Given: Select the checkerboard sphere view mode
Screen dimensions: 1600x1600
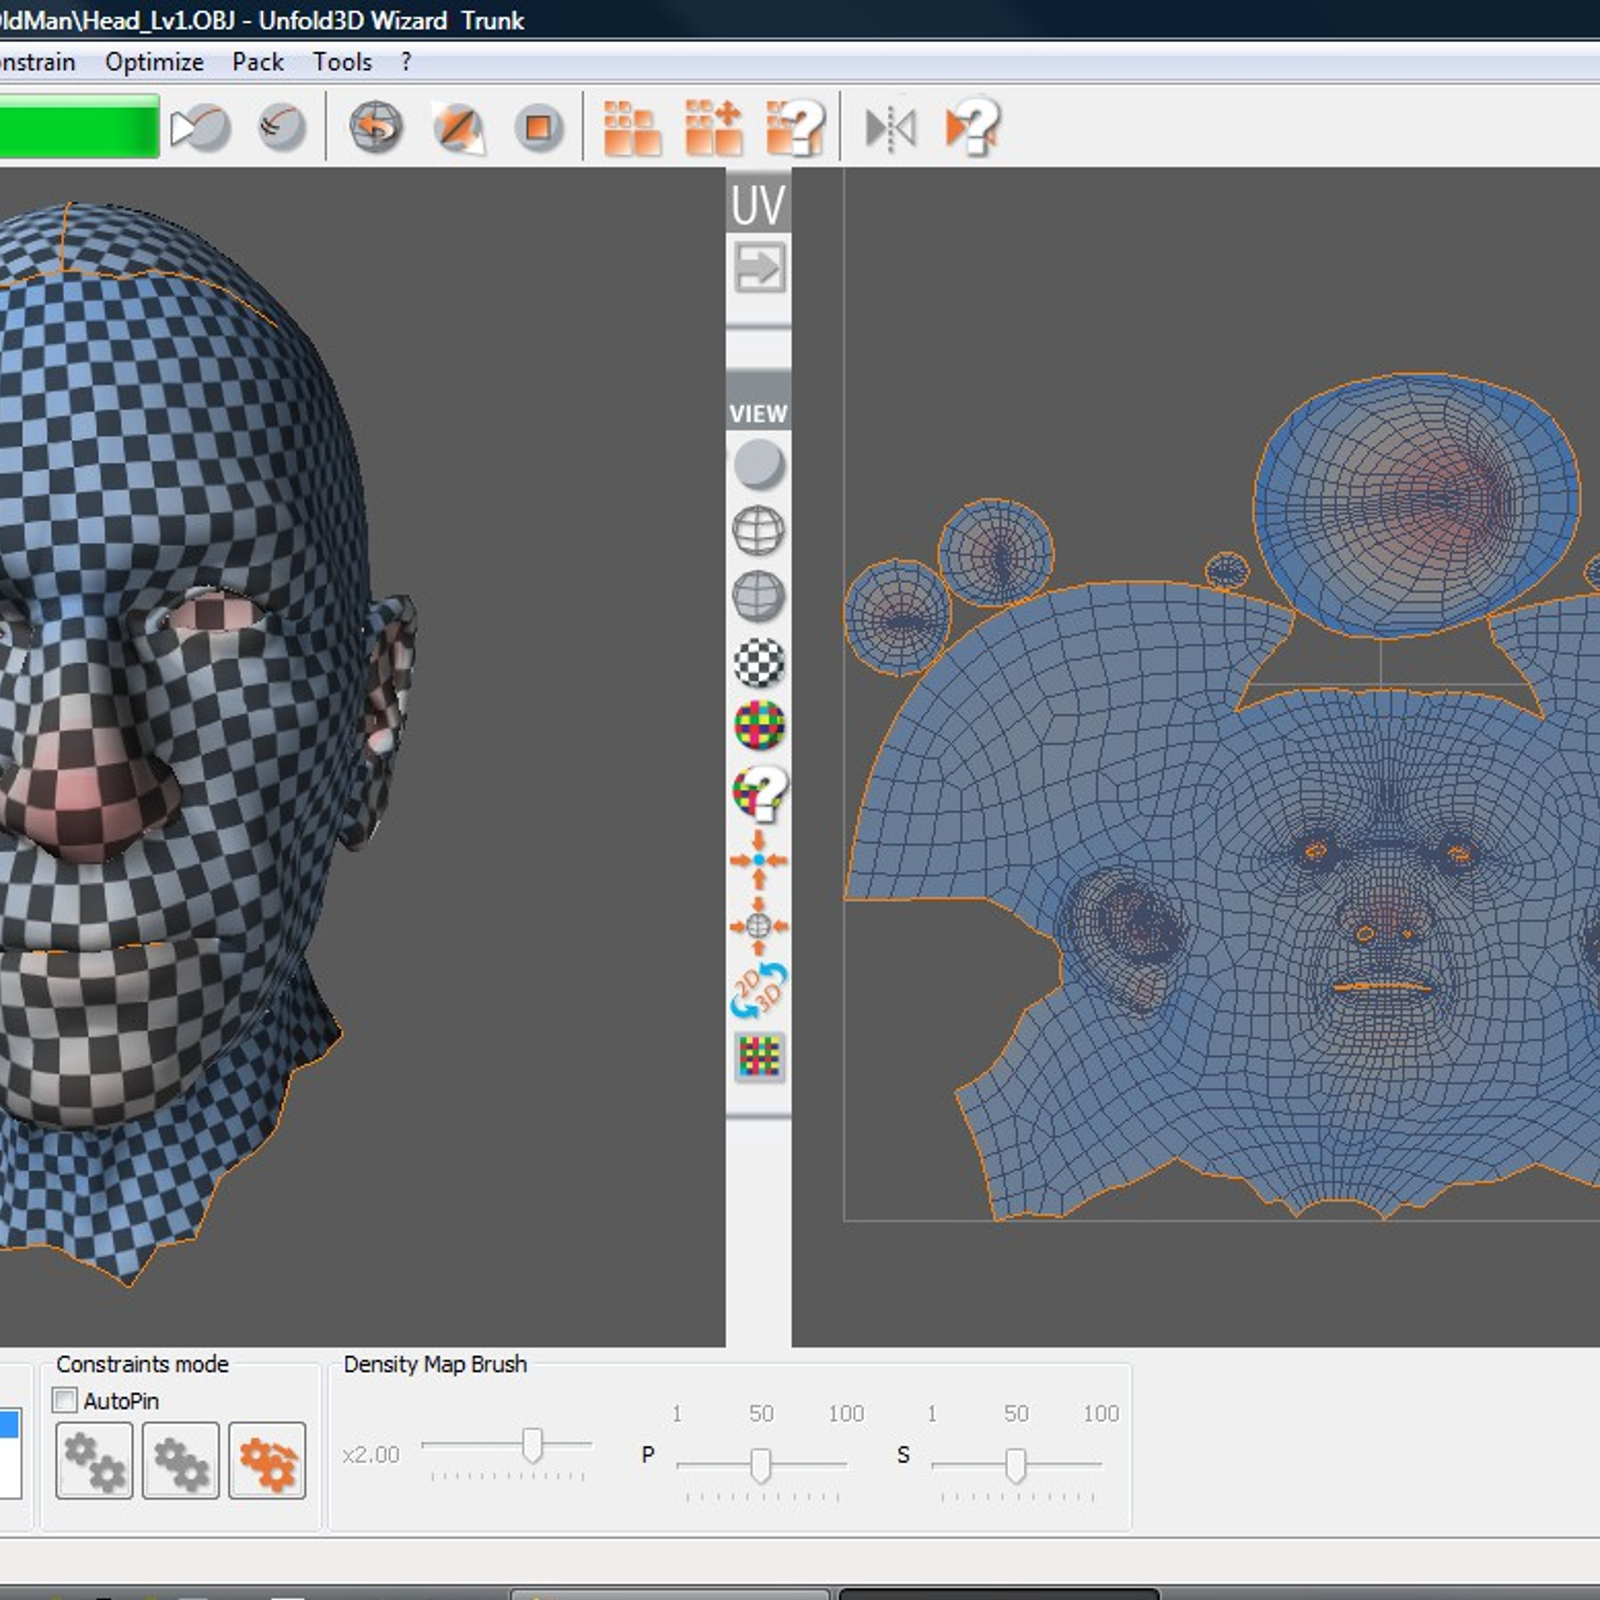Looking at the screenshot, I should click(759, 662).
